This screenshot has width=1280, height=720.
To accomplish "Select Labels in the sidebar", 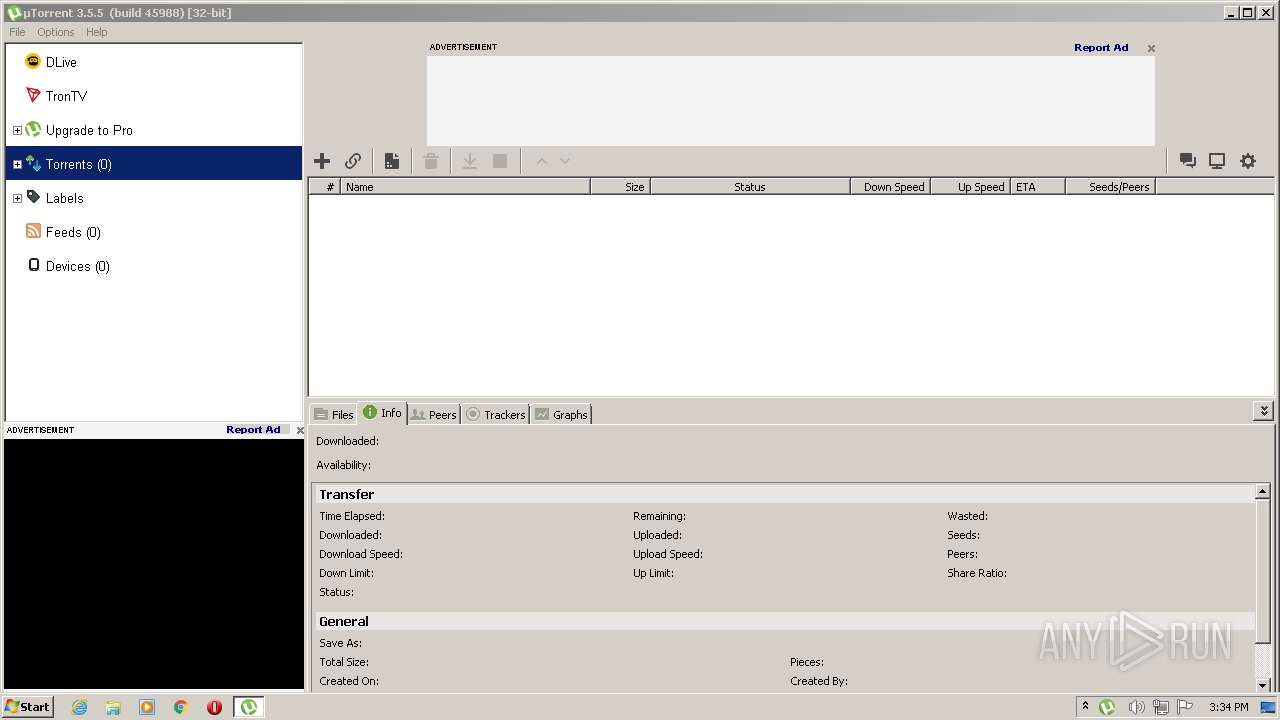I will [64, 198].
